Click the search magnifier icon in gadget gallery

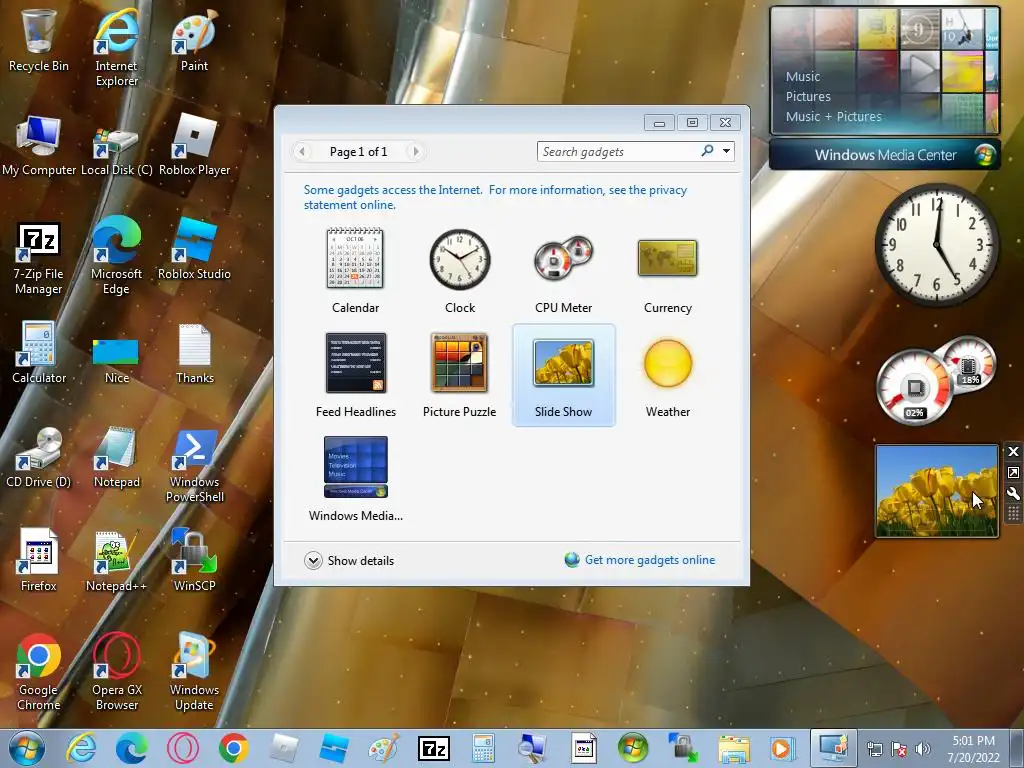pos(707,151)
